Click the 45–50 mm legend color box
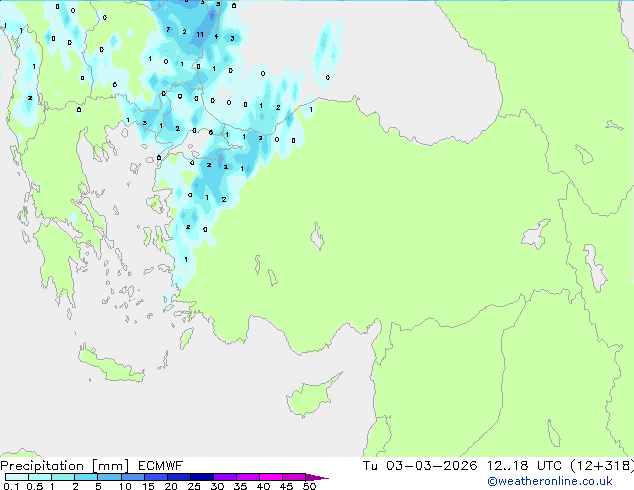 click(x=294, y=477)
